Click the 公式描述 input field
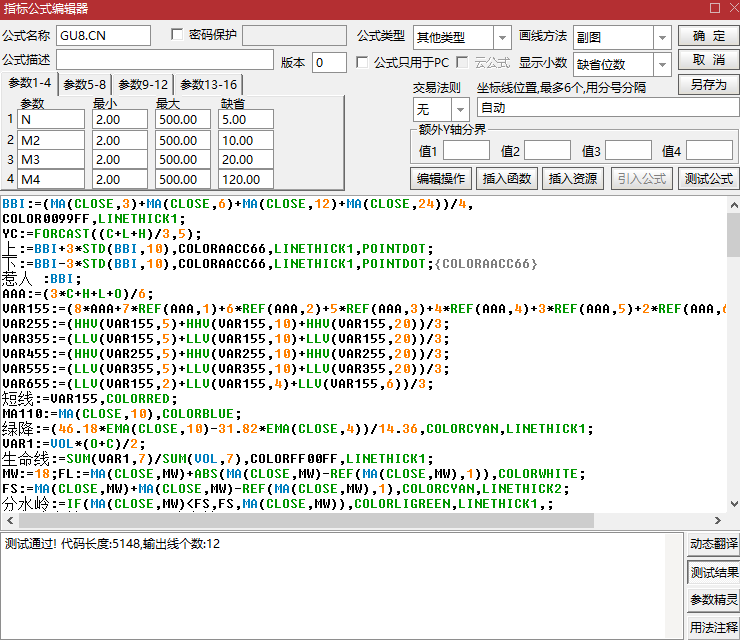 [165, 60]
